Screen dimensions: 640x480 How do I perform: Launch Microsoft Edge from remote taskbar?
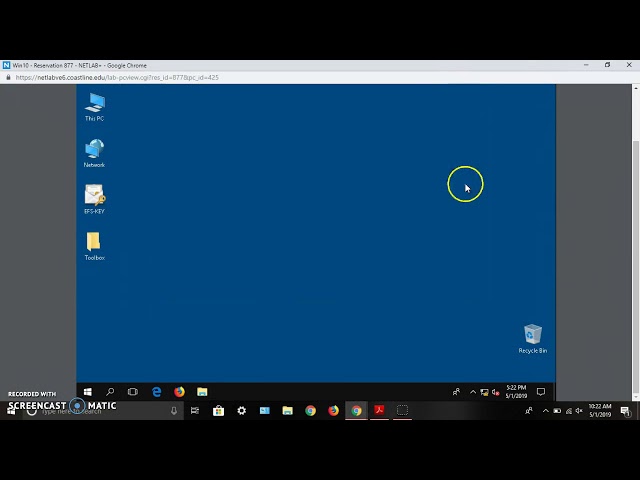tap(156, 392)
